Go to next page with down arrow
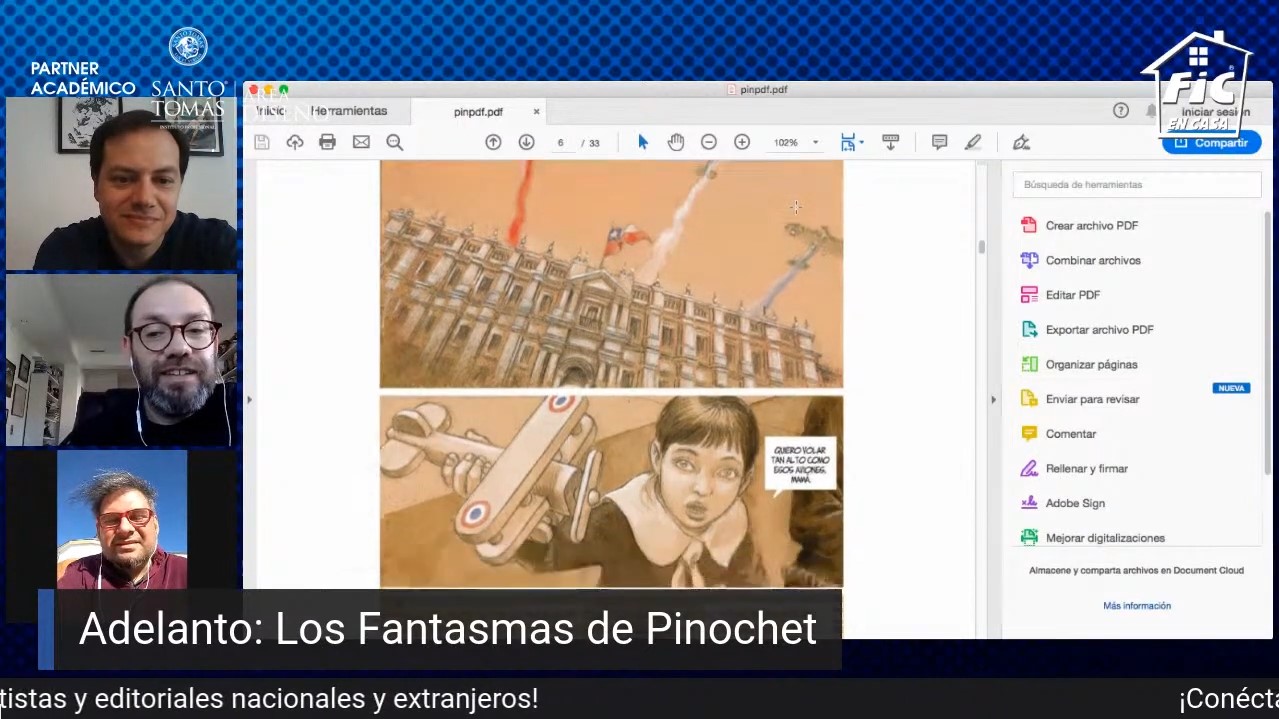 526,142
